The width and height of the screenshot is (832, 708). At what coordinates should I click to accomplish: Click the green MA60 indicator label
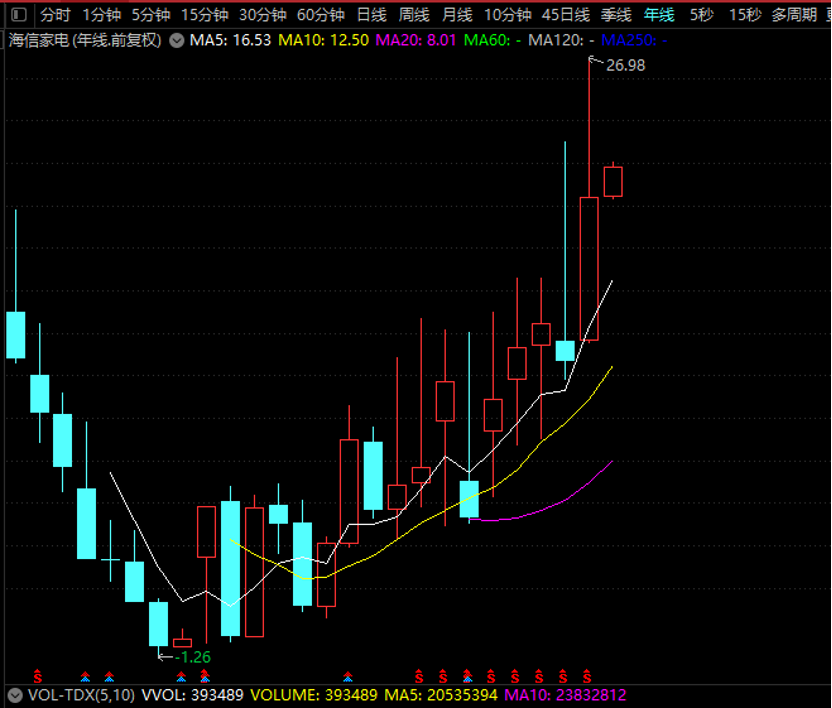[x=492, y=40]
